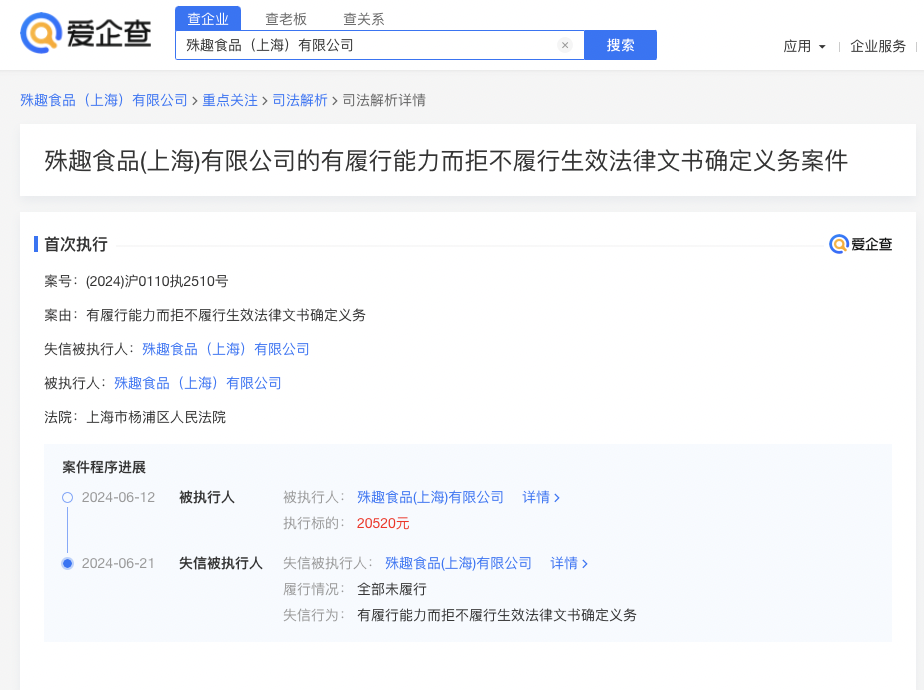Click the 搜索 button
The height and width of the screenshot is (690, 924).
click(x=620, y=45)
